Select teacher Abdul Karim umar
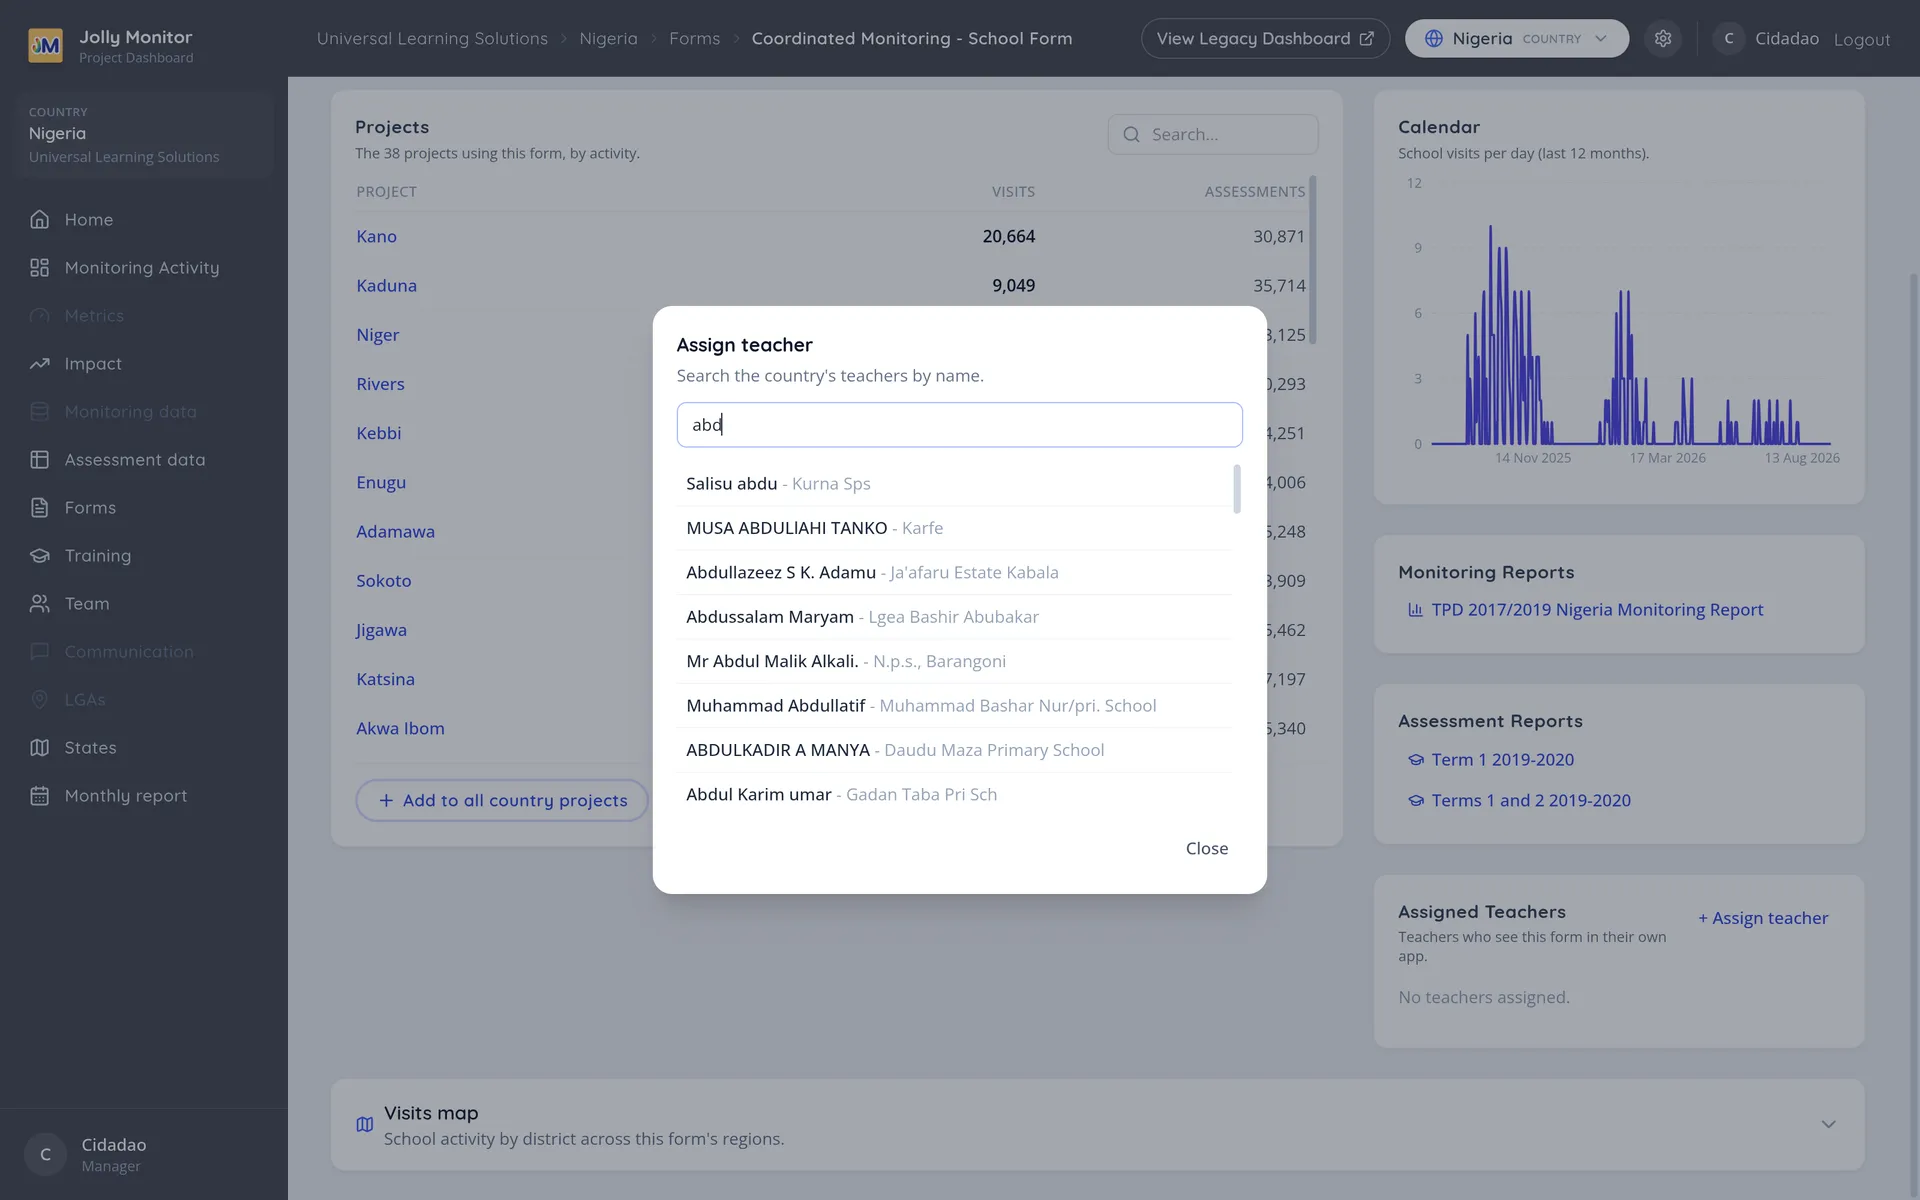 (954, 795)
